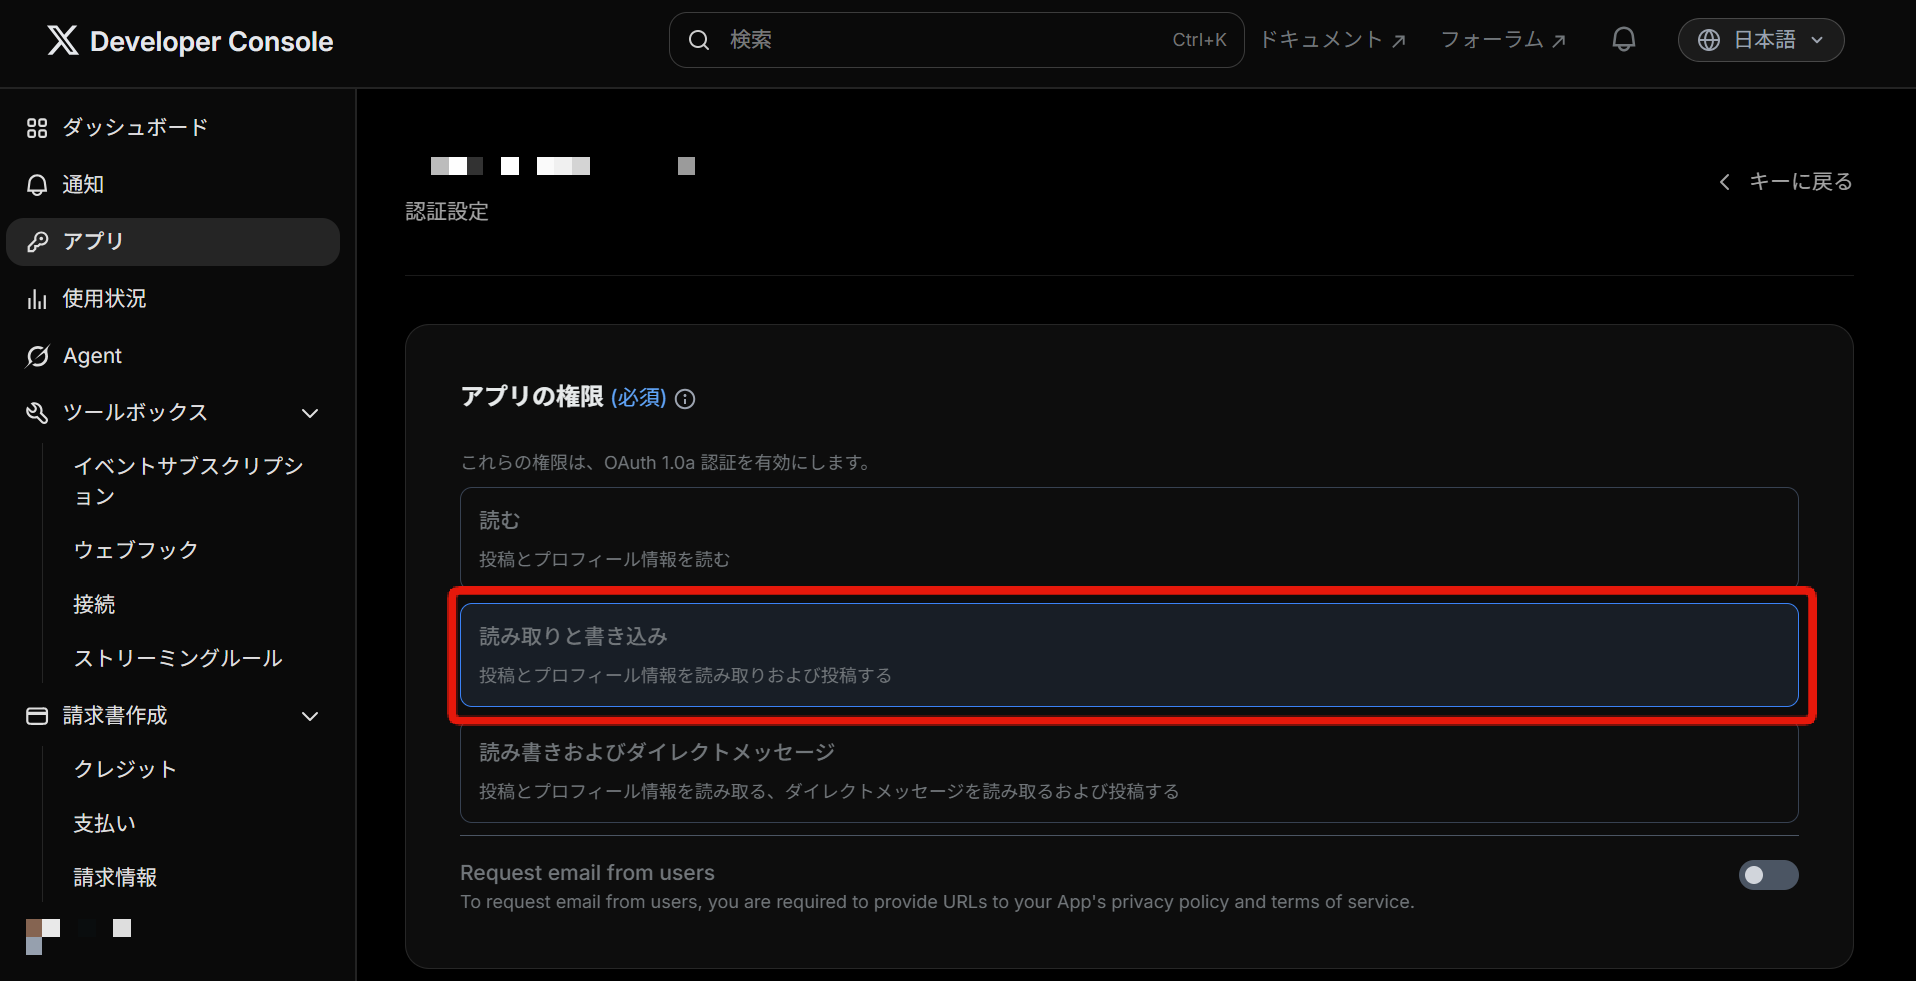The image size is (1916, 981).
Task: Click the (必須) label
Action: [x=638, y=398]
